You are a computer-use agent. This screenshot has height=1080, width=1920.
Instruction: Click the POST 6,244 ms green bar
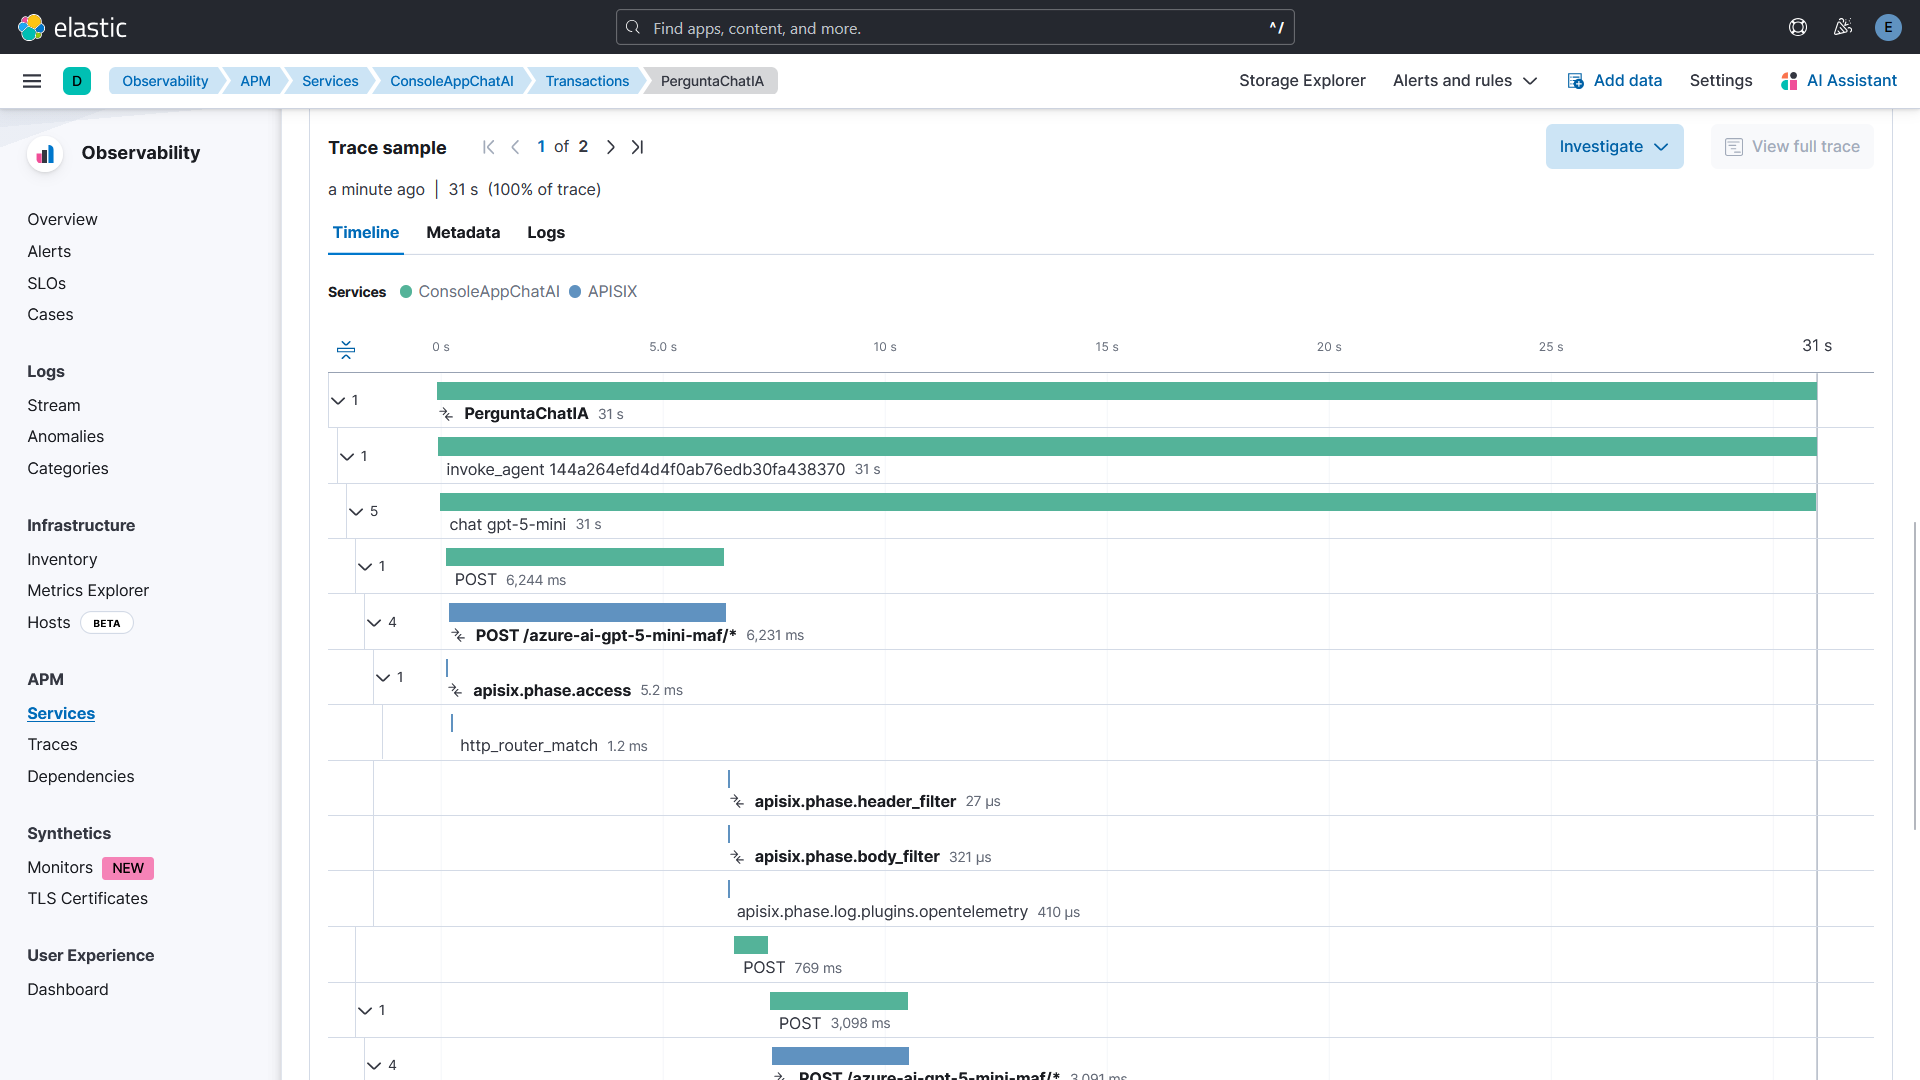(x=585, y=557)
